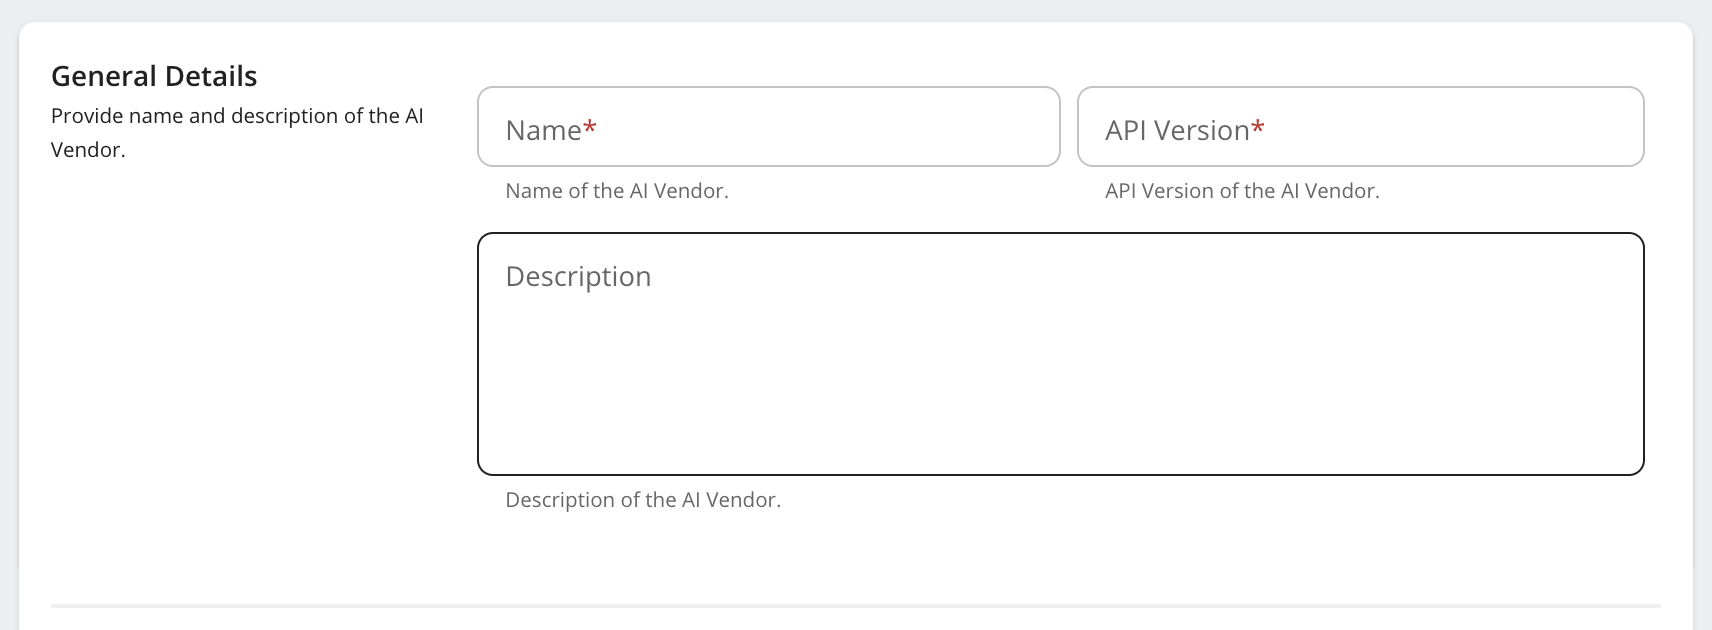This screenshot has width=1712, height=630.
Task: Click the 'API Version of the AI Vendor.' hint
Action: pyautogui.click(x=1242, y=191)
